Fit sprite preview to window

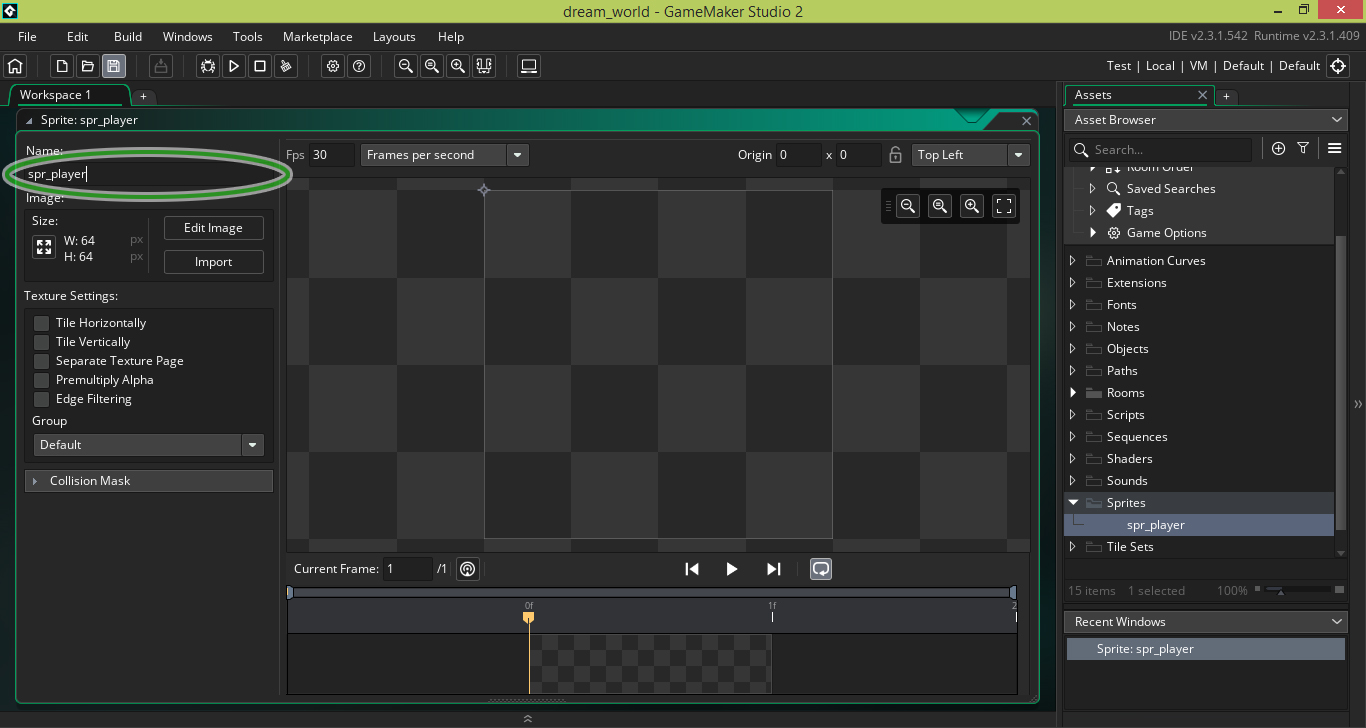click(1004, 206)
